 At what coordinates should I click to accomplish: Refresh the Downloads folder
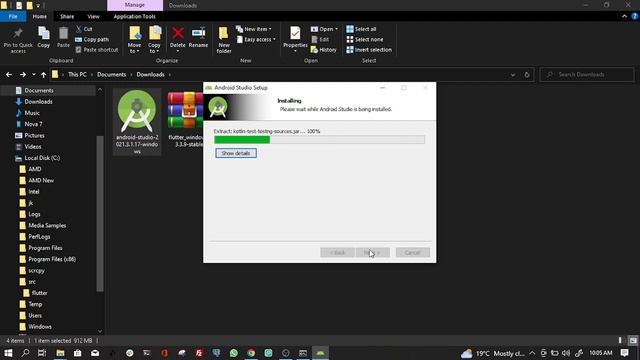527,75
